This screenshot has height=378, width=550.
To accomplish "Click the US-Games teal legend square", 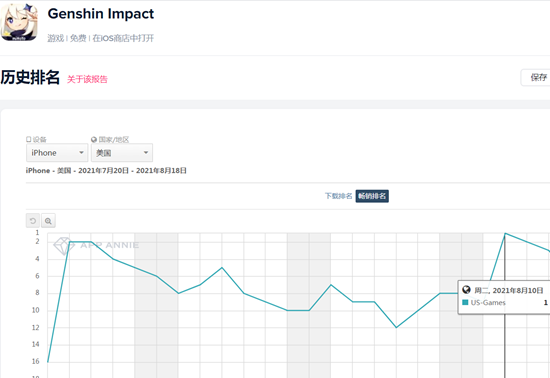I will (x=465, y=302).
